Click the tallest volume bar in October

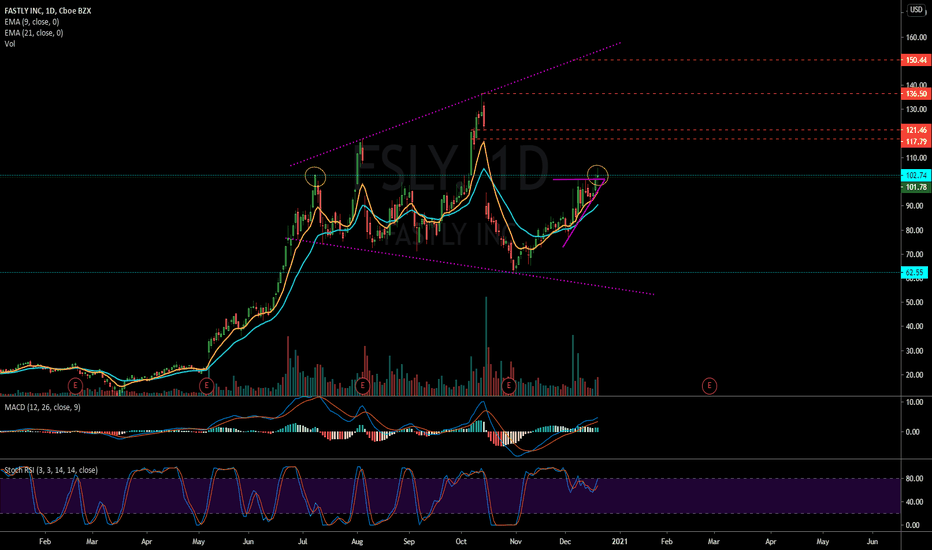tap(486, 346)
